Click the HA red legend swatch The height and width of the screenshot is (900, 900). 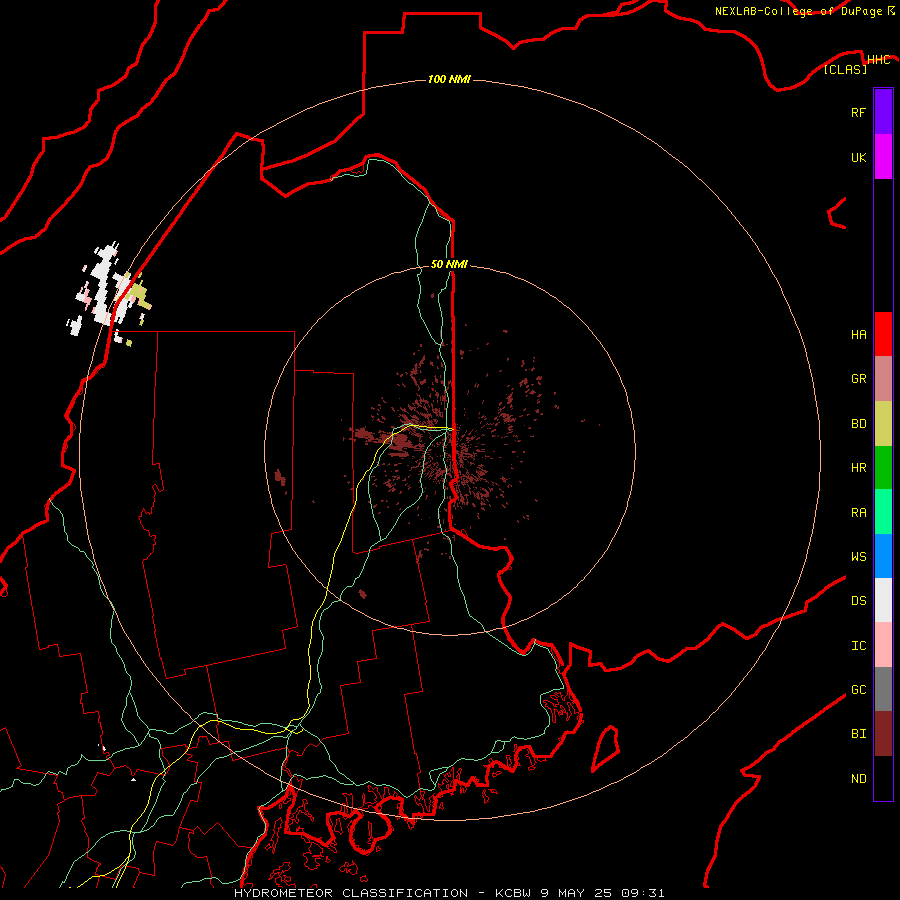[x=883, y=334]
